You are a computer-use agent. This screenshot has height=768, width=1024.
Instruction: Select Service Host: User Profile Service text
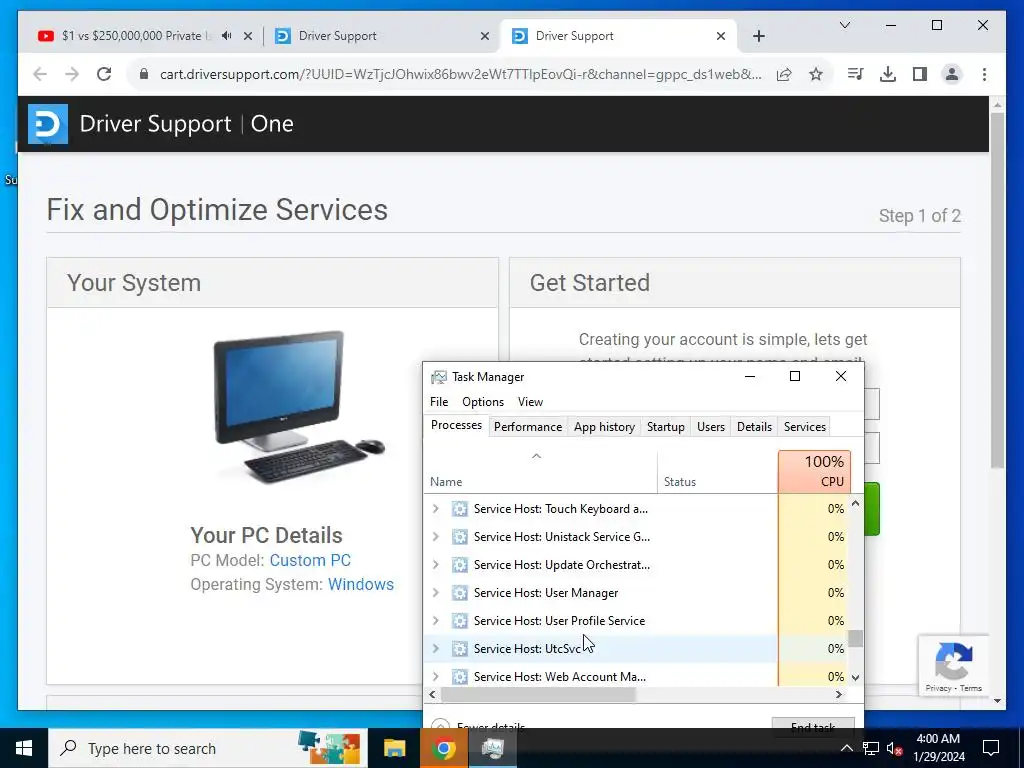[559, 621]
